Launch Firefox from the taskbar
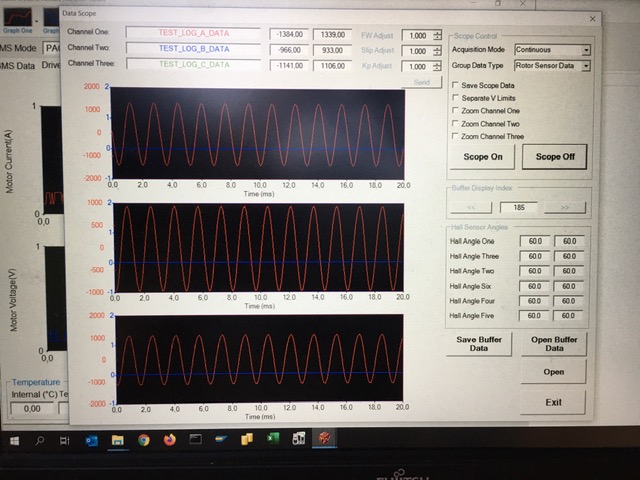The width and height of the screenshot is (640, 480). [x=169, y=440]
